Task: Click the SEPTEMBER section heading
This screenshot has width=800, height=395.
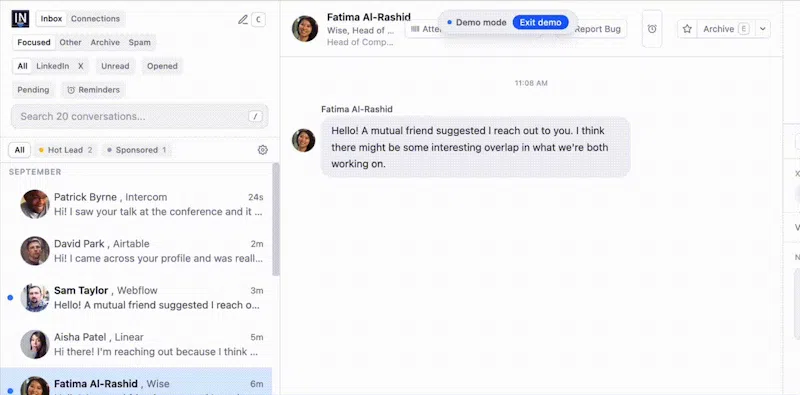Action: (35, 172)
